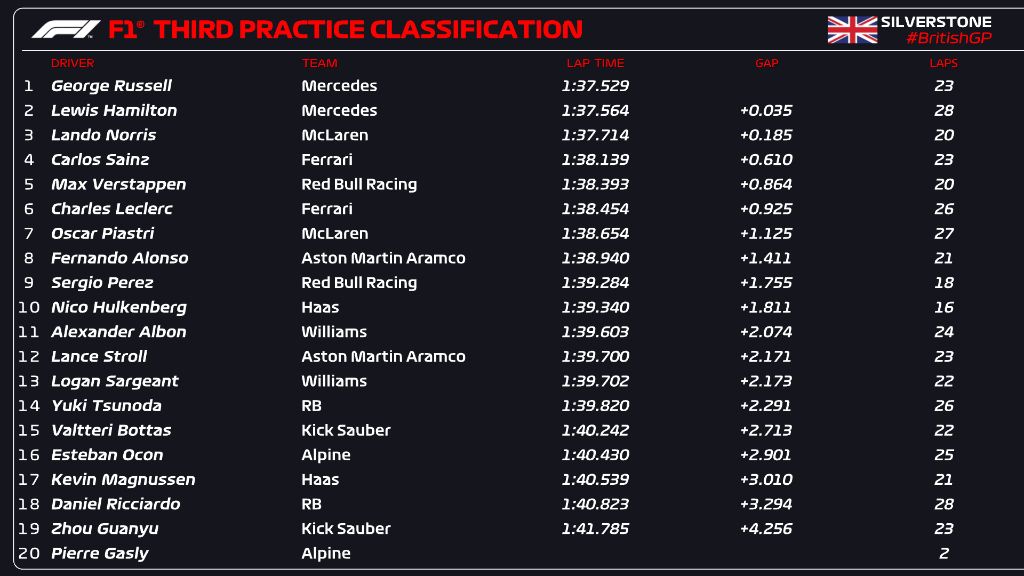Click Zhou Guanyu's lap time 1:41.785
This screenshot has width=1024, height=576.
coord(595,529)
